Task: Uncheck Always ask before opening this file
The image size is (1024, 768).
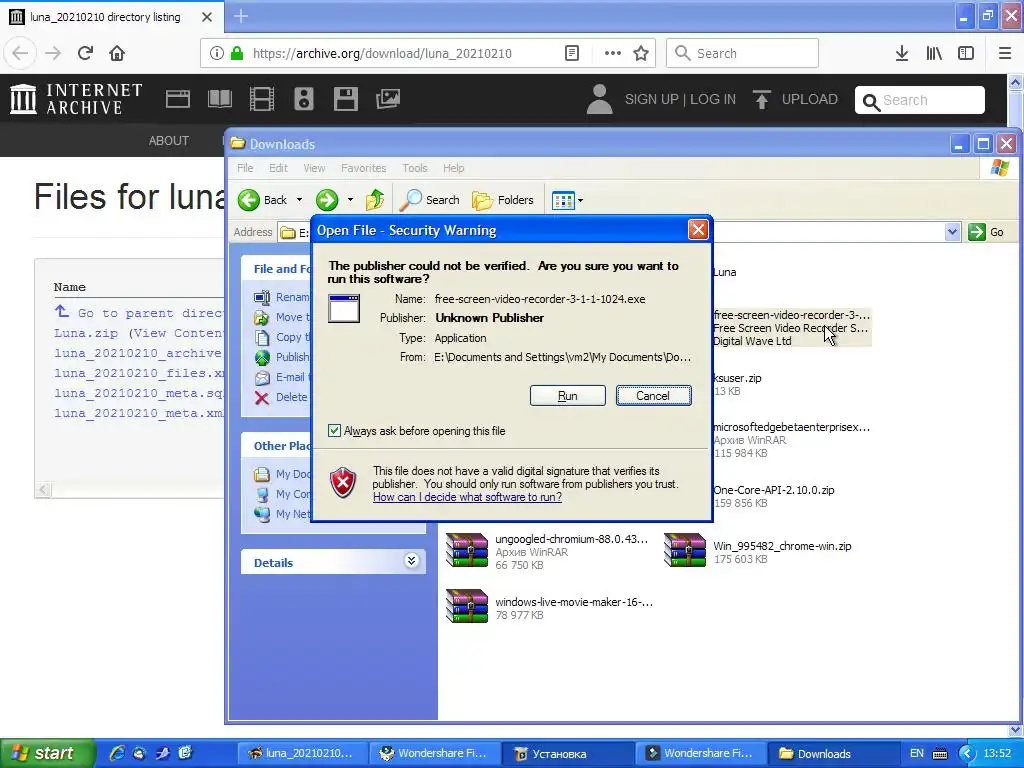Action: coord(334,431)
